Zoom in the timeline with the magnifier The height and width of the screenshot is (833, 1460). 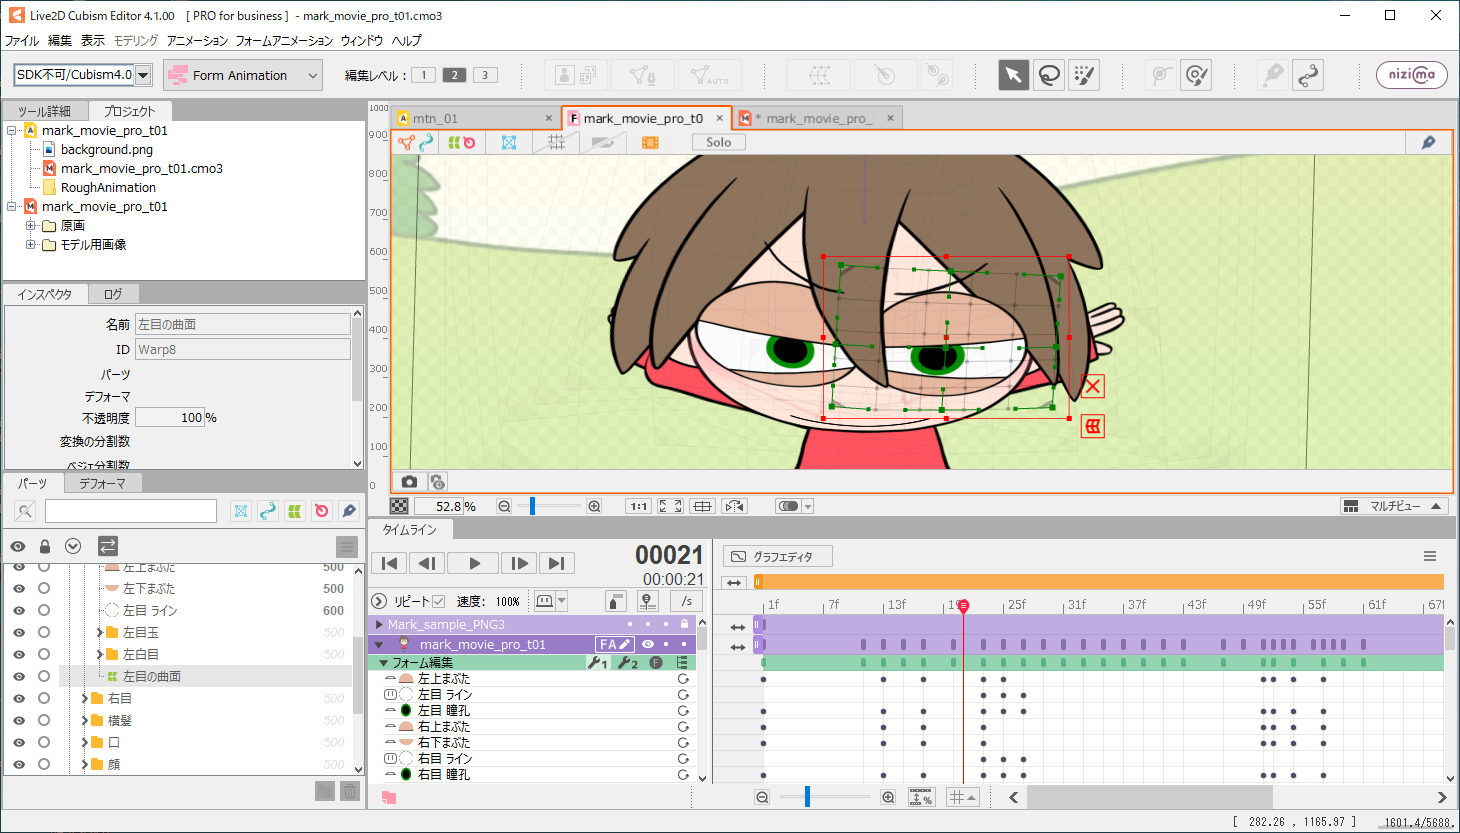(x=888, y=797)
